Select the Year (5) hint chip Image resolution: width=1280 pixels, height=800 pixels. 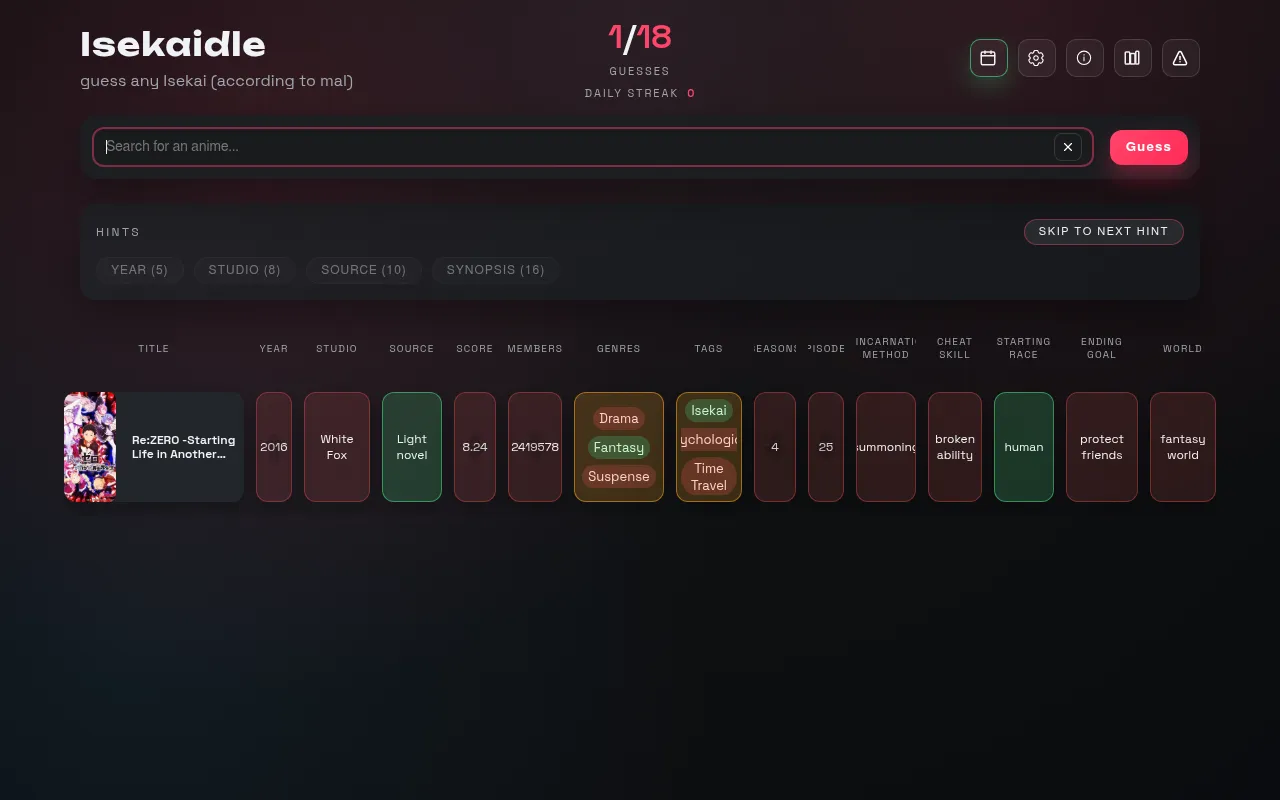click(x=139, y=270)
